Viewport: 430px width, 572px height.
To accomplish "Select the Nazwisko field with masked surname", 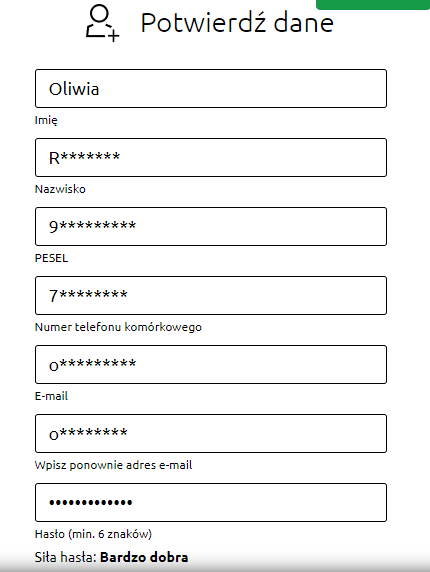I will [211, 158].
